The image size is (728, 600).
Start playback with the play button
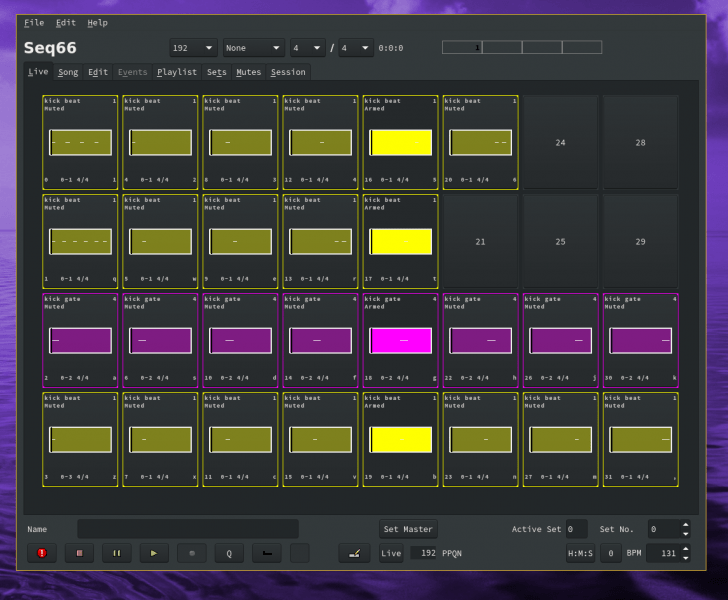[154, 553]
